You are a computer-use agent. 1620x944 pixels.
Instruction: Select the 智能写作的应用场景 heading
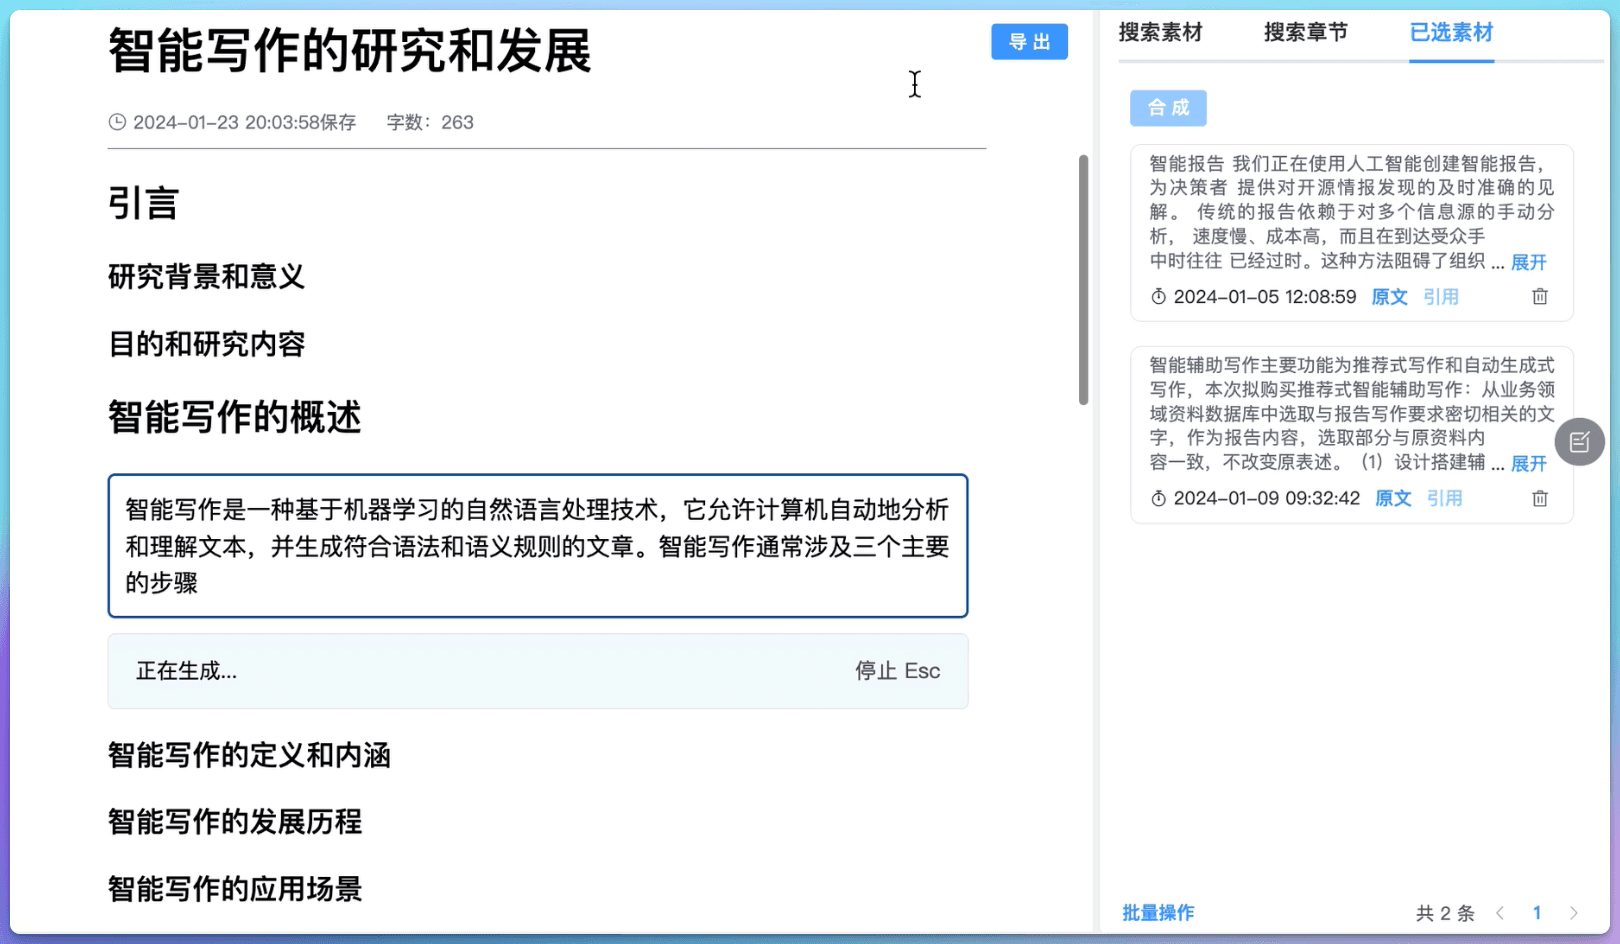pyautogui.click(x=235, y=889)
